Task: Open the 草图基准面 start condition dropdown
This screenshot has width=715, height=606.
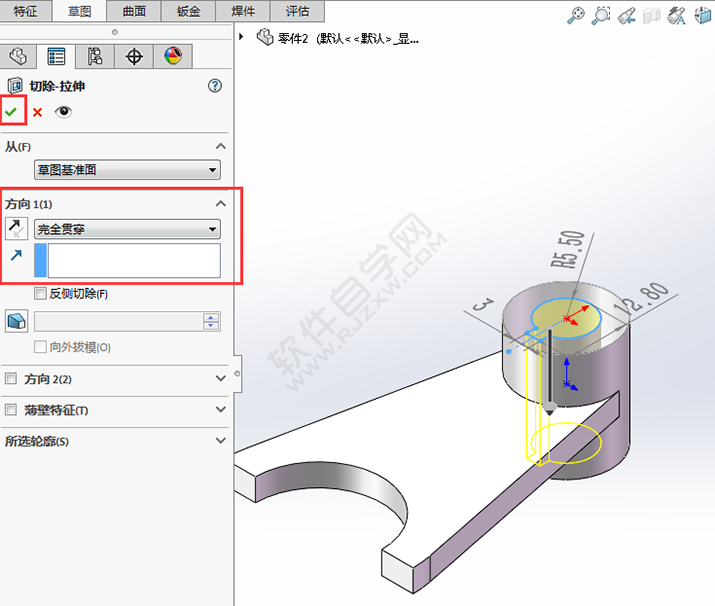Action: coord(127,170)
